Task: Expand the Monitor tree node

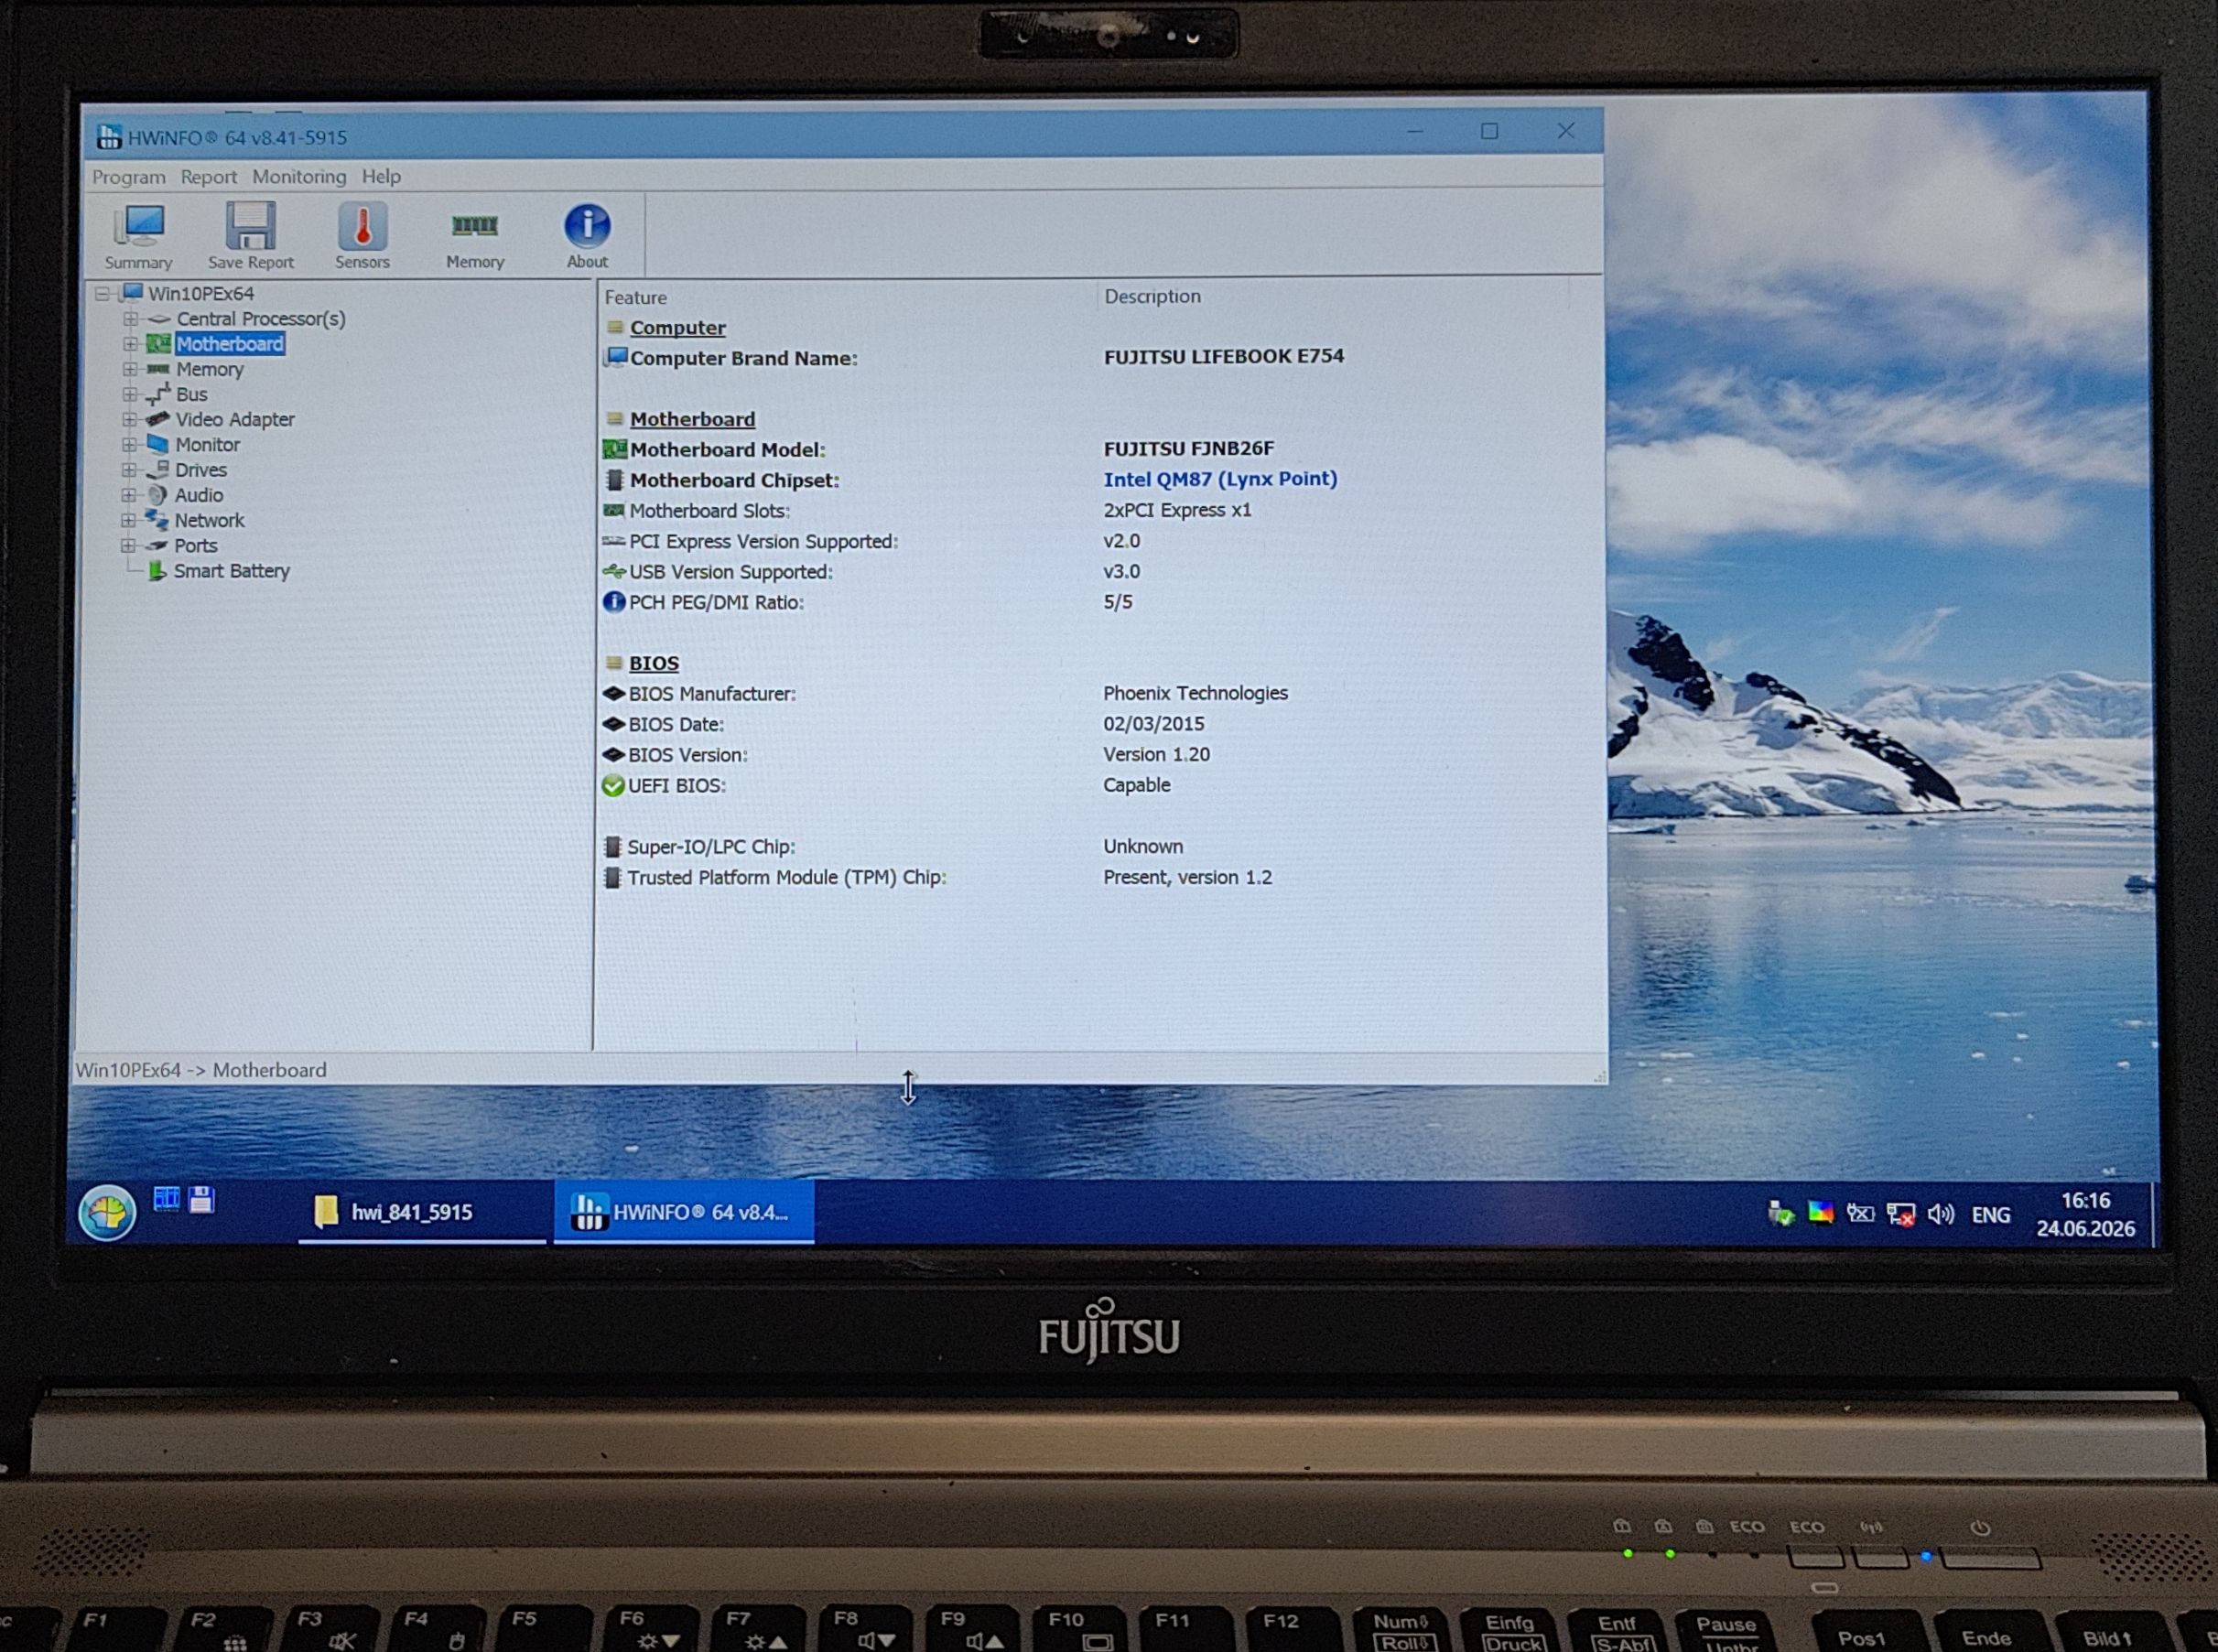Action: tap(129, 445)
